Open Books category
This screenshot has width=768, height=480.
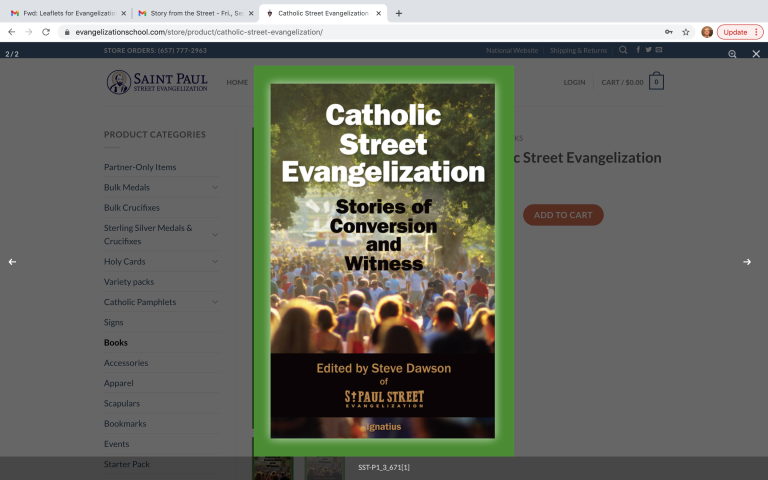point(116,343)
